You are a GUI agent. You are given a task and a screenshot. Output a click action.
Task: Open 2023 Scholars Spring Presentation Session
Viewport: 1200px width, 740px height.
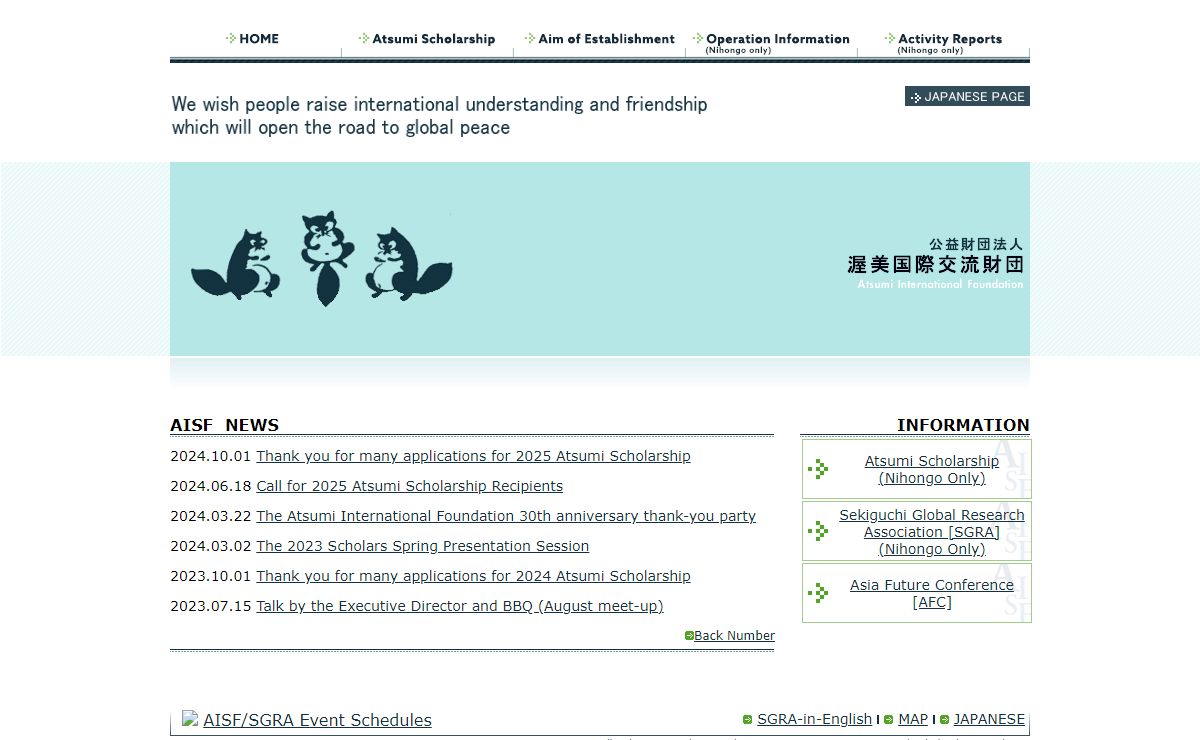(422, 546)
